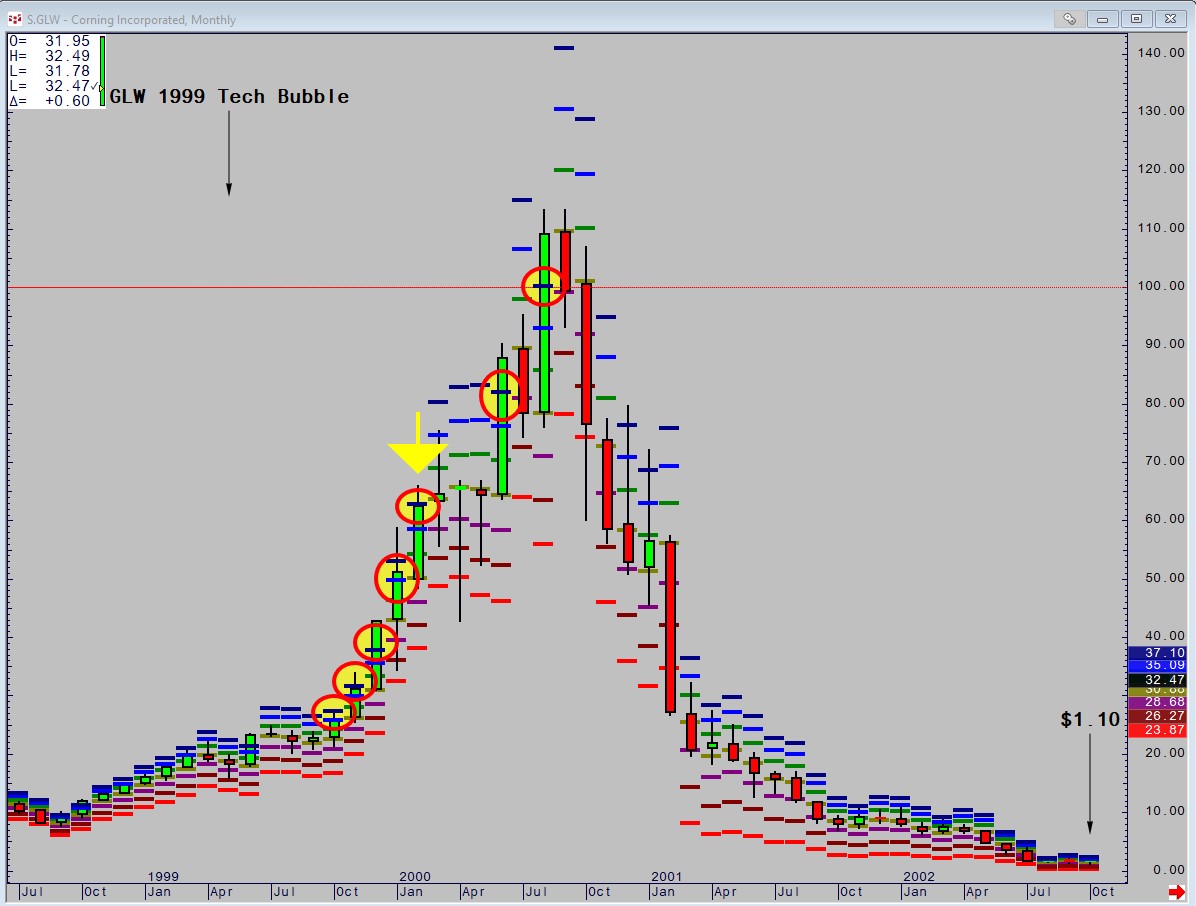Click the black 32.47 last price tag
Screen dimensions: 1196x906
[1157, 680]
